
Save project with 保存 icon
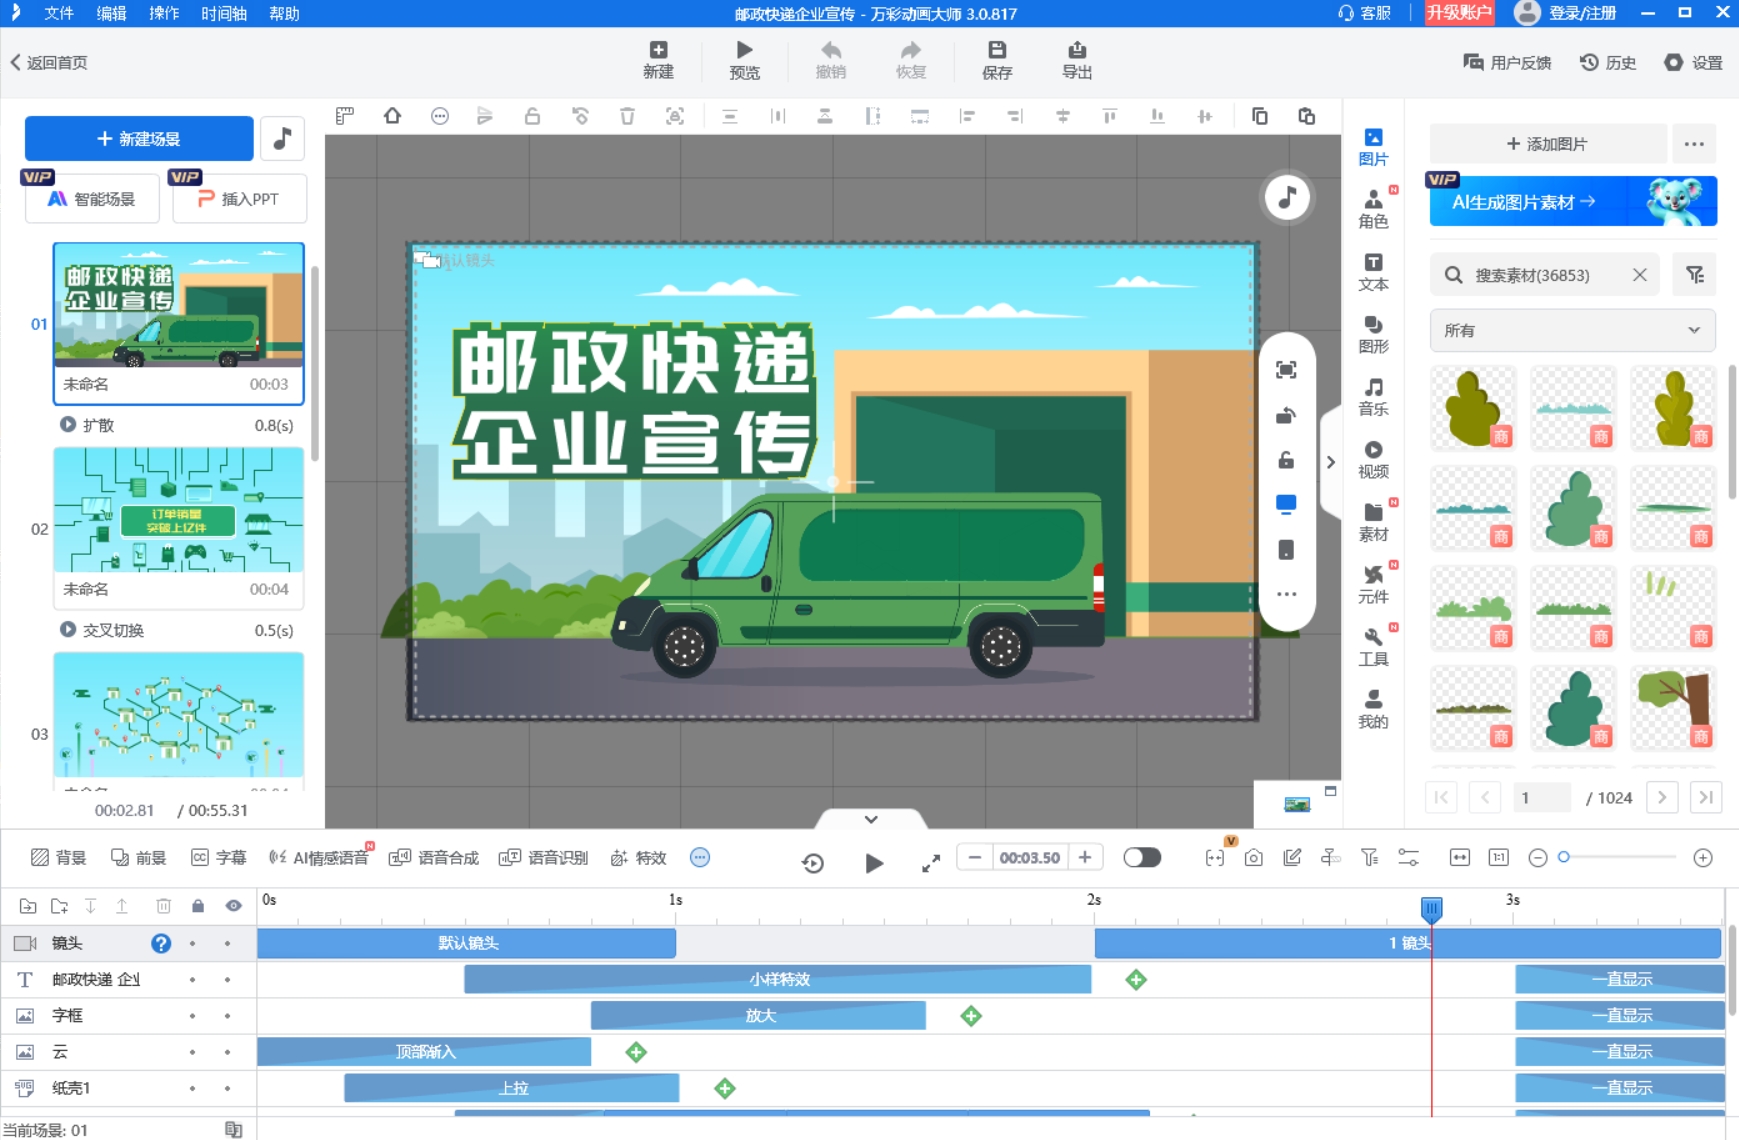997,60
